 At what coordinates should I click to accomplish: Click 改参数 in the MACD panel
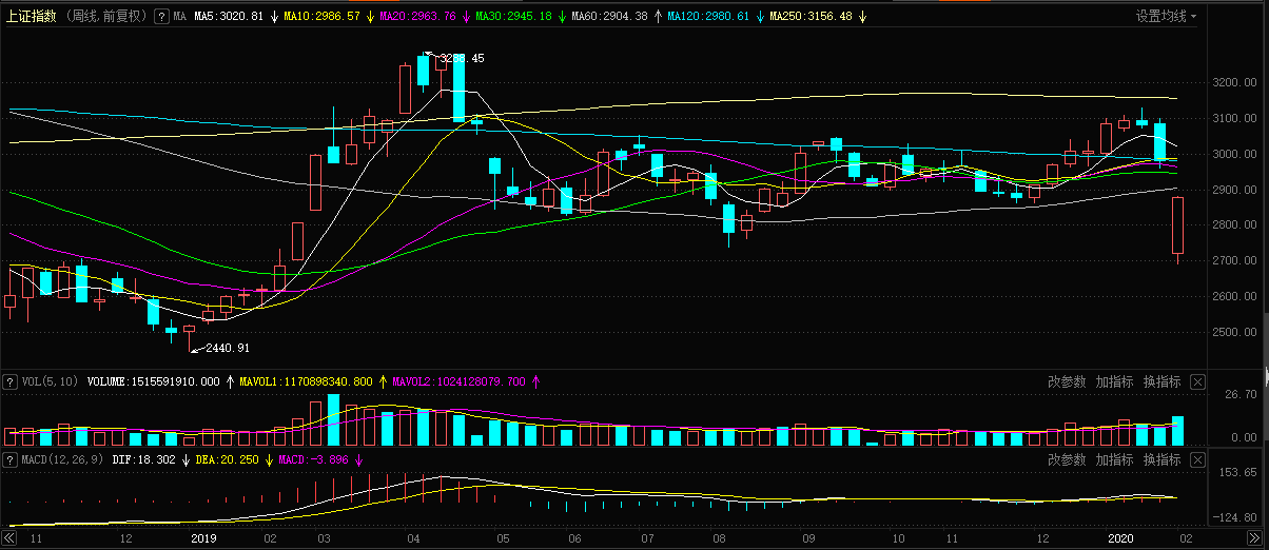[1066, 460]
